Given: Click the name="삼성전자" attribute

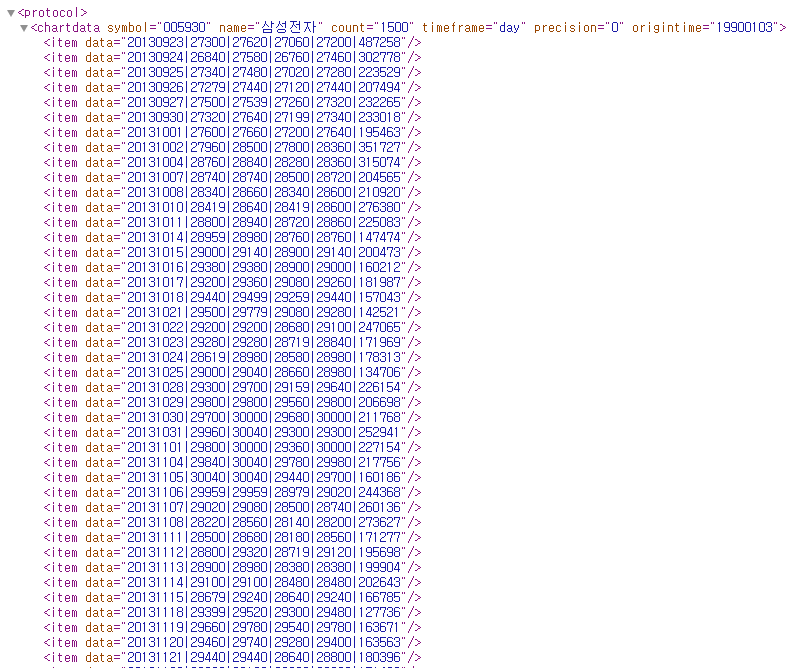Looking at the screenshot, I should point(271,28).
